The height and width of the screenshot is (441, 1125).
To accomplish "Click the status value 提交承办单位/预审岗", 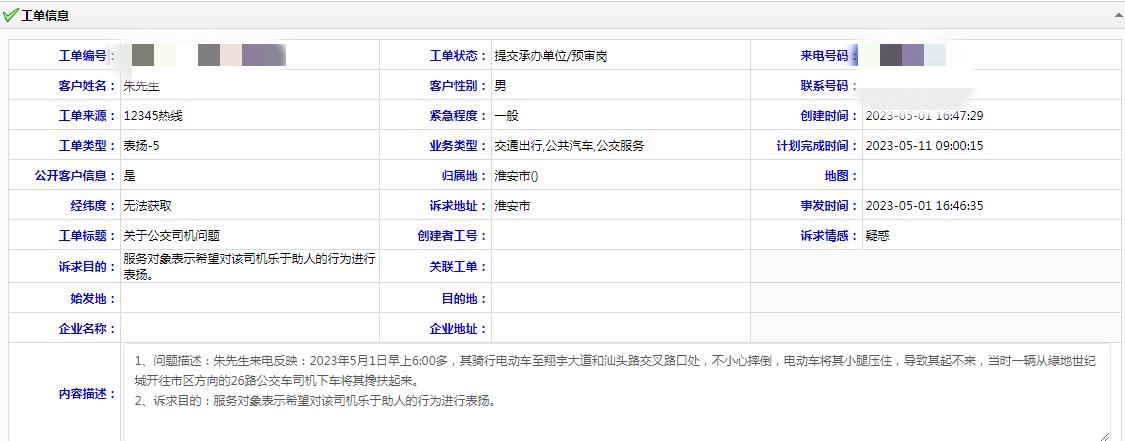I will click(x=551, y=56).
